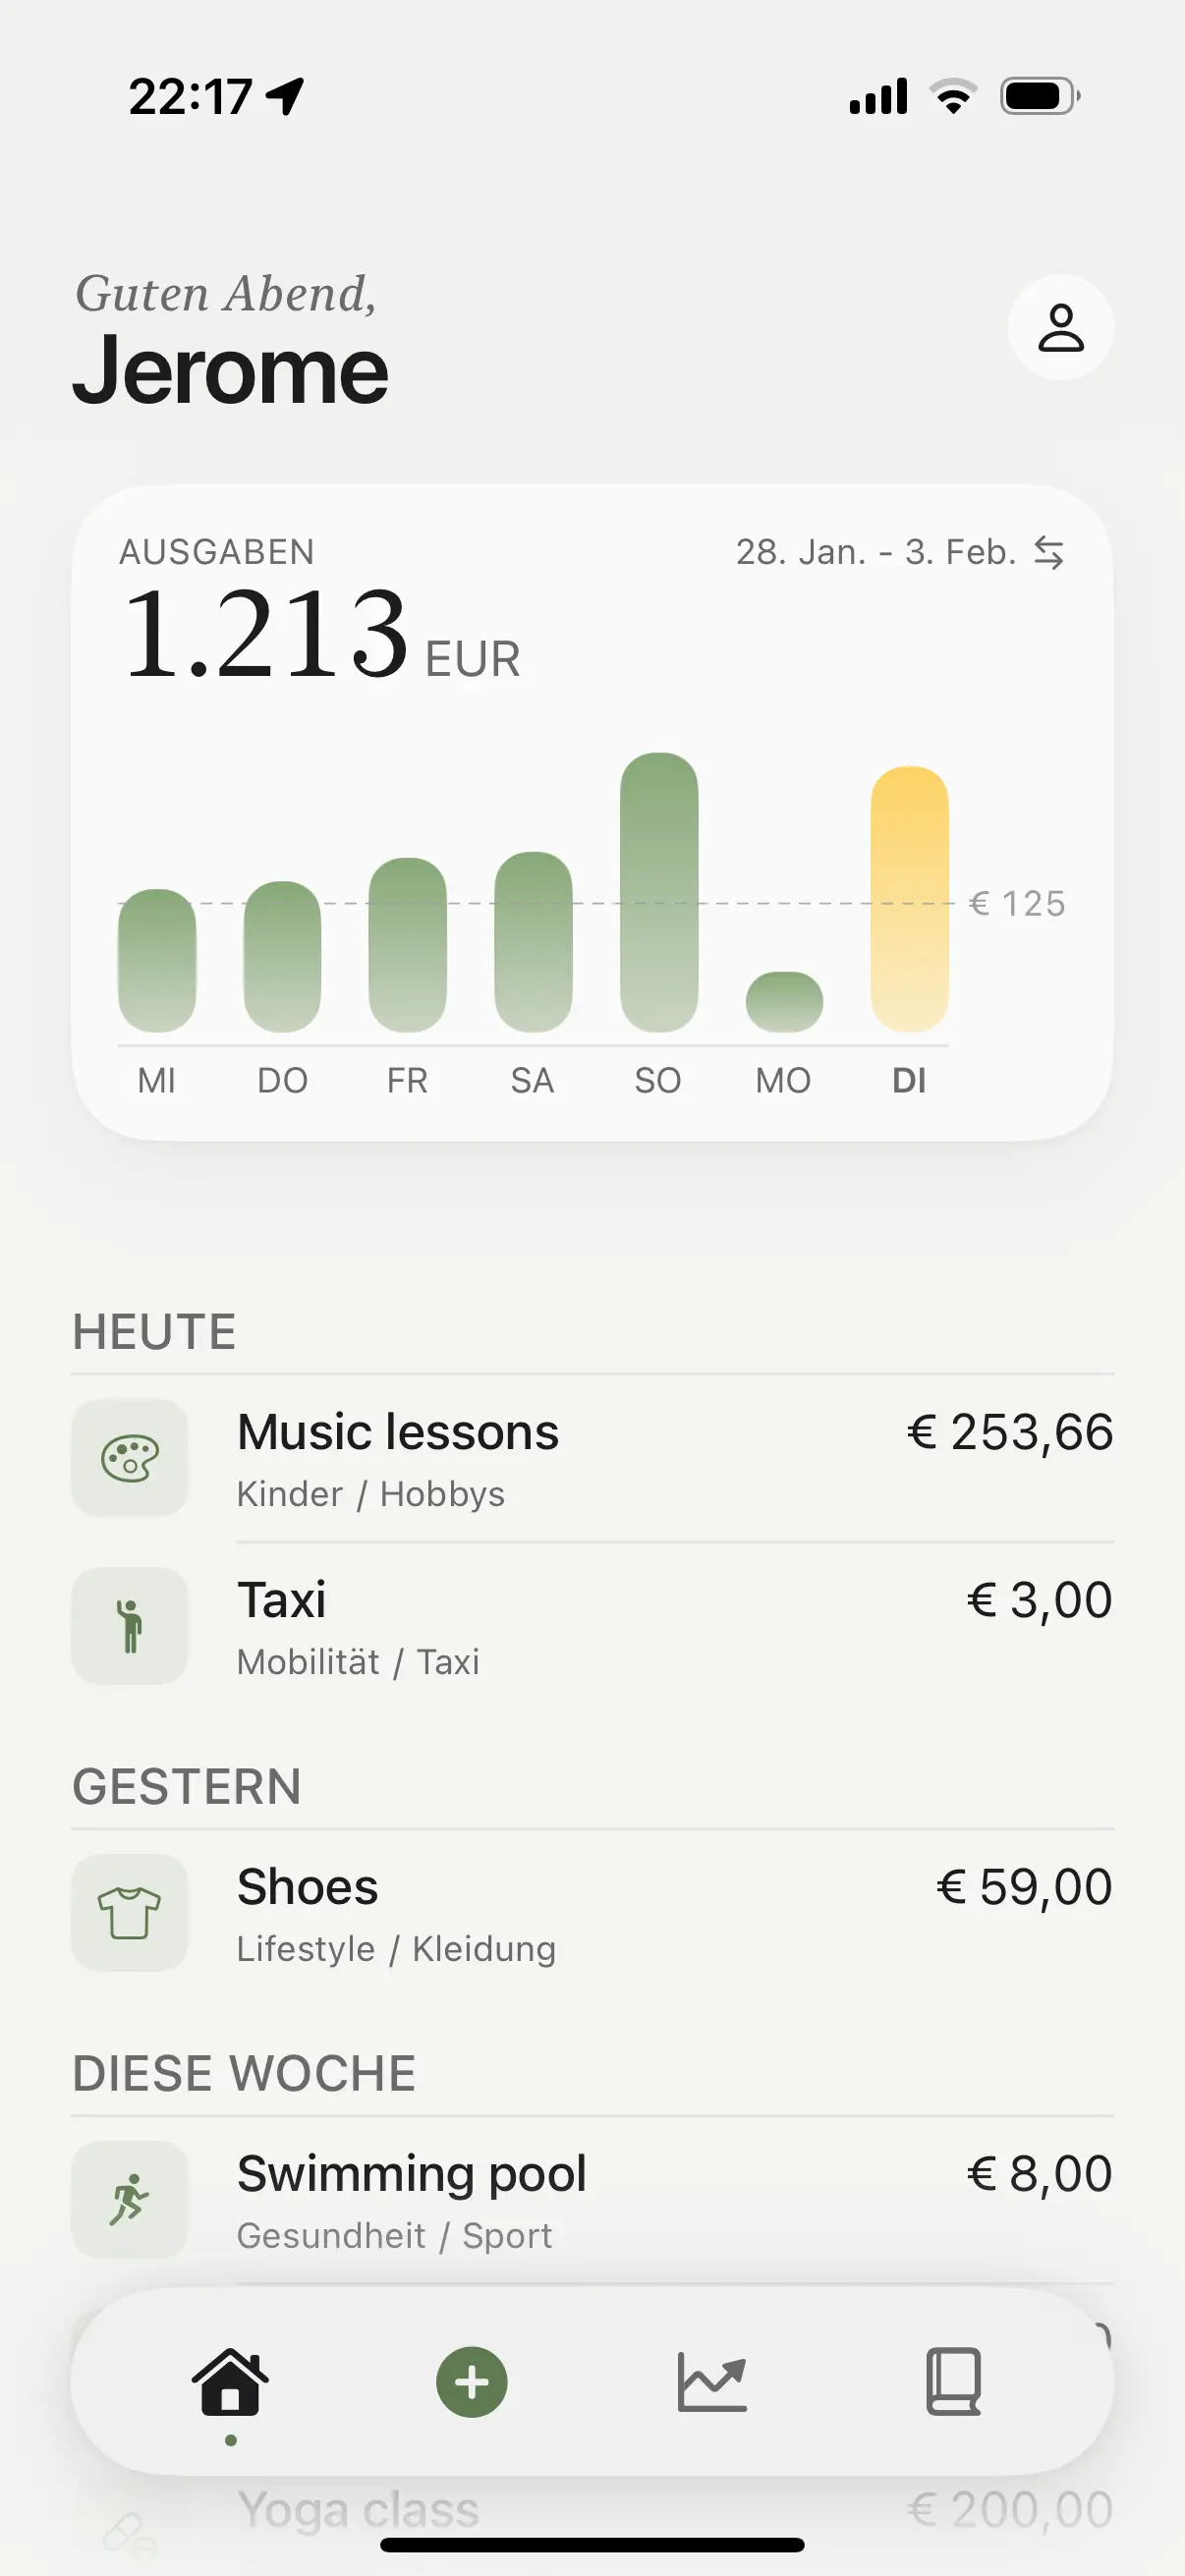Select the FR bar in weekly chart
Screen dimensions: 1185x2576
tap(407, 944)
